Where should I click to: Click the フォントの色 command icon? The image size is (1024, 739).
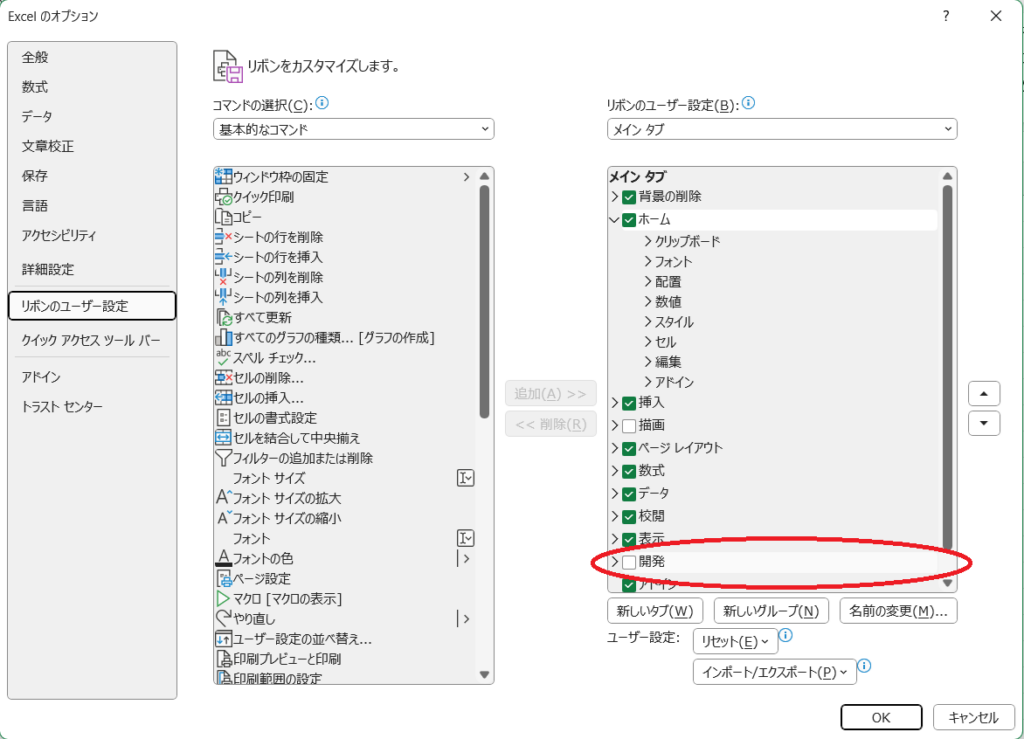click(223, 558)
